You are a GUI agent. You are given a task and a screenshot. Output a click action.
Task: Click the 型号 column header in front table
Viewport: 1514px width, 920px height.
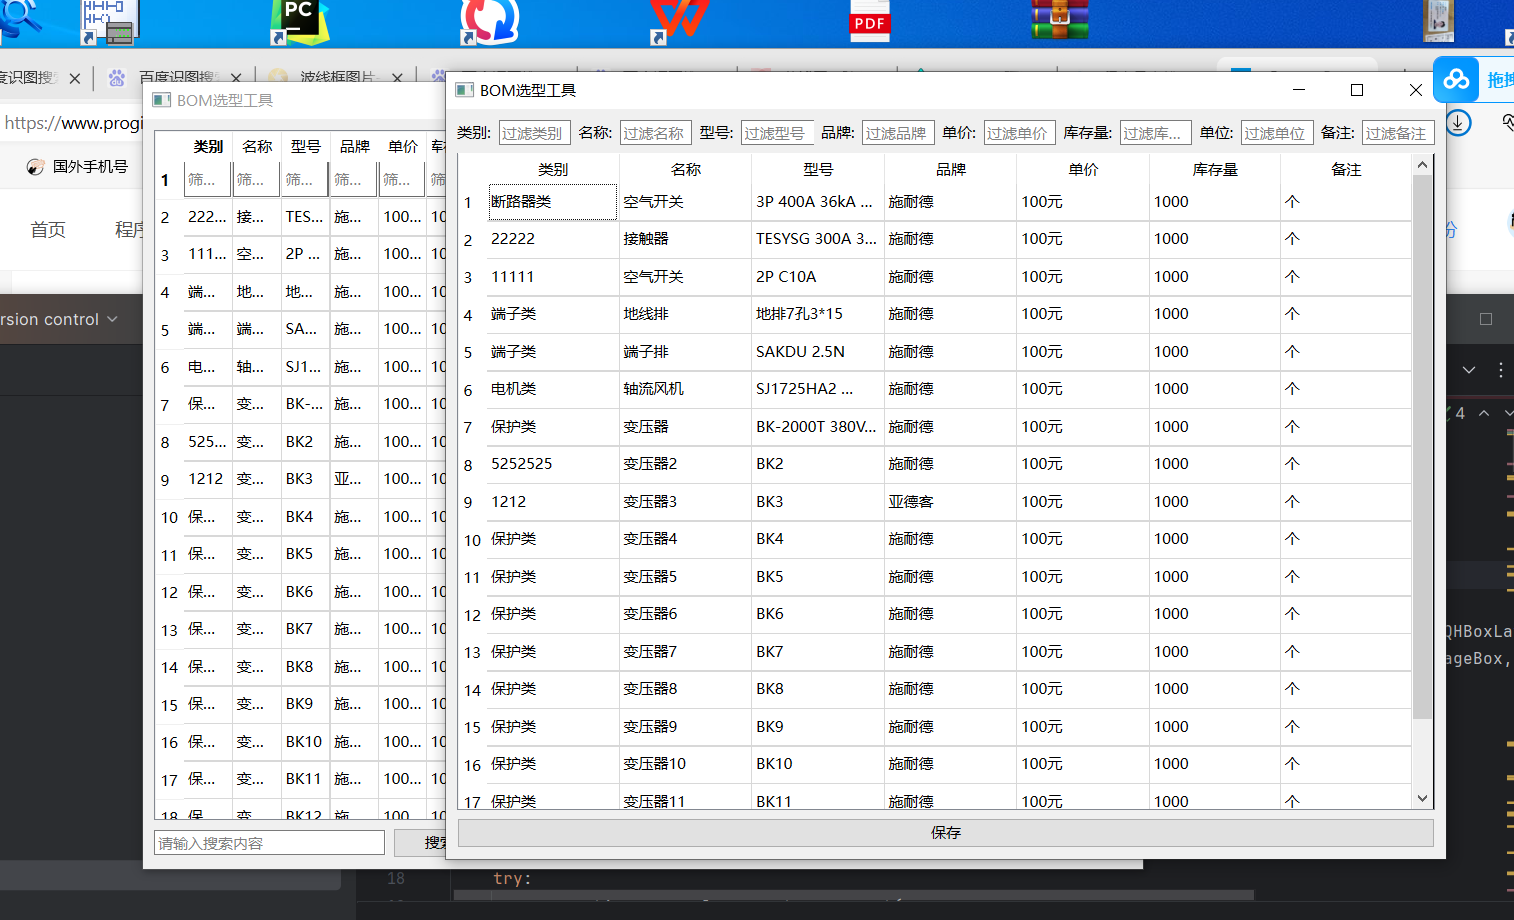tap(818, 170)
